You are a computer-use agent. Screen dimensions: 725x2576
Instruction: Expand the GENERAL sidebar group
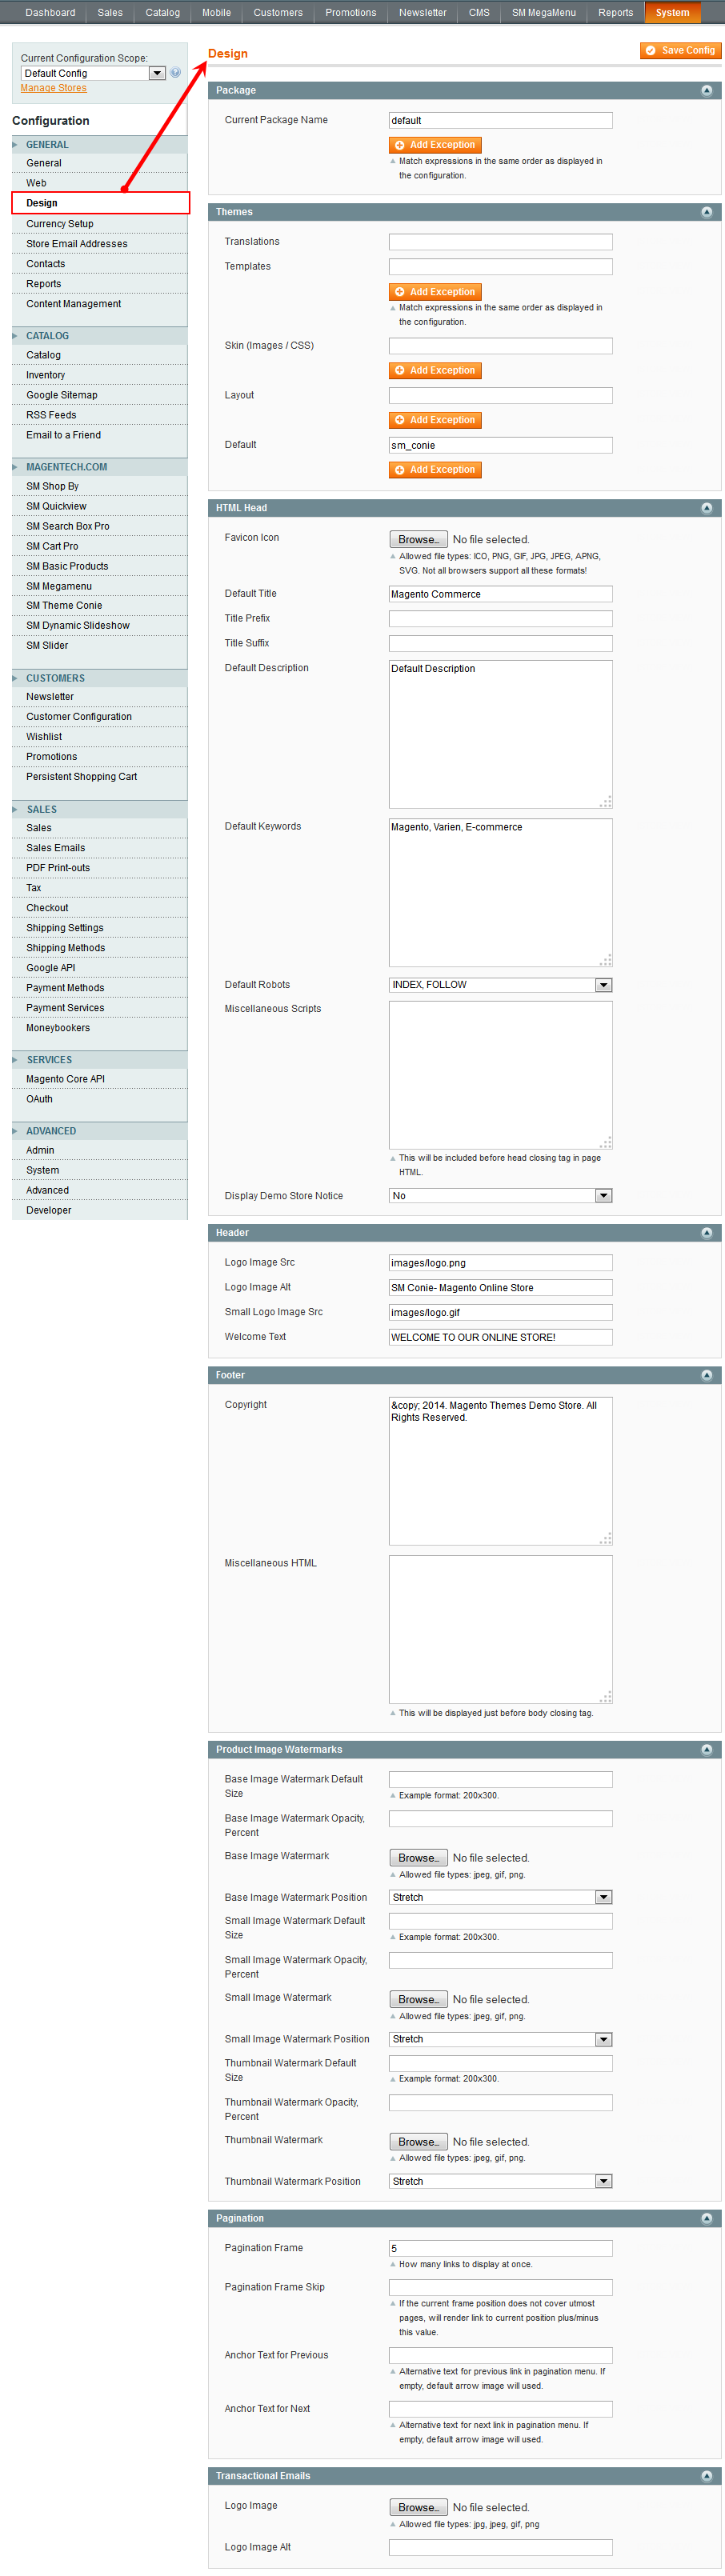[x=99, y=145]
